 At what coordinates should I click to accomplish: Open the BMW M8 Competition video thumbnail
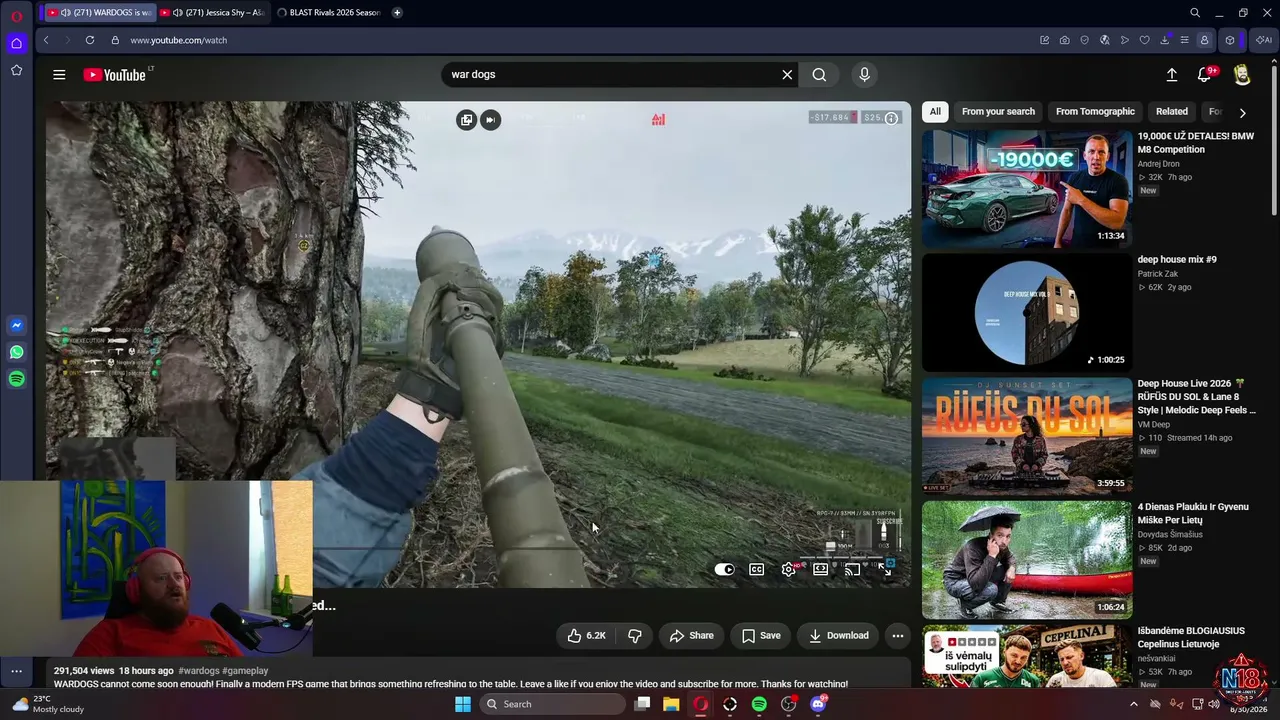click(x=1027, y=189)
